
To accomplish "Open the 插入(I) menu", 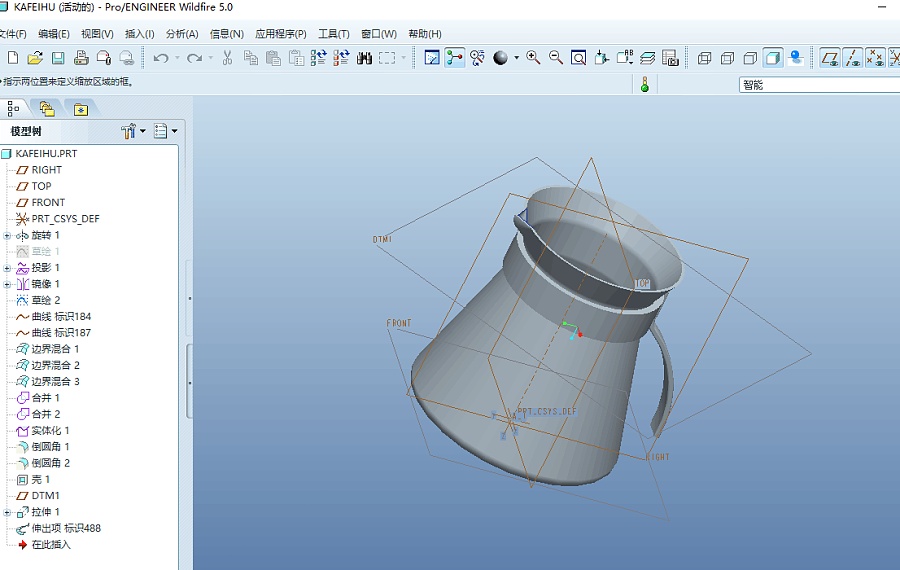I will pos(139,34).
